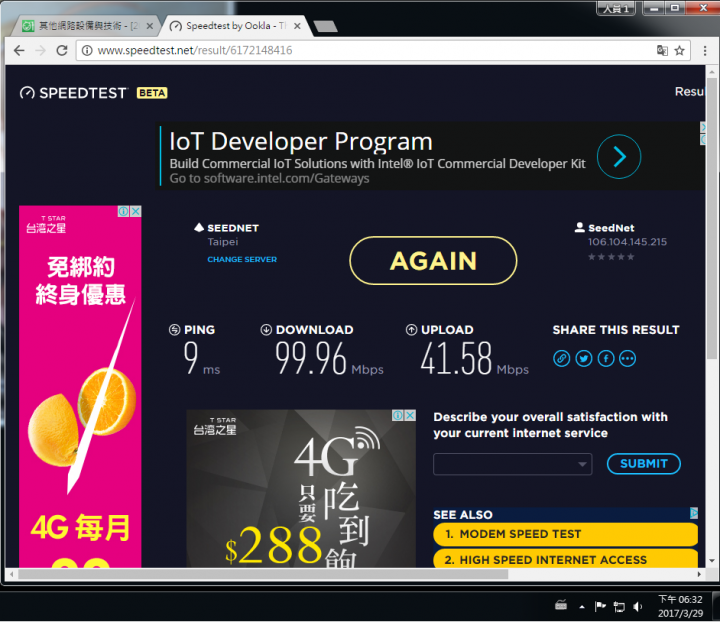
Task: Open HIGH SPEED INTERNET ACCESS link
Action: coord(566,559)
